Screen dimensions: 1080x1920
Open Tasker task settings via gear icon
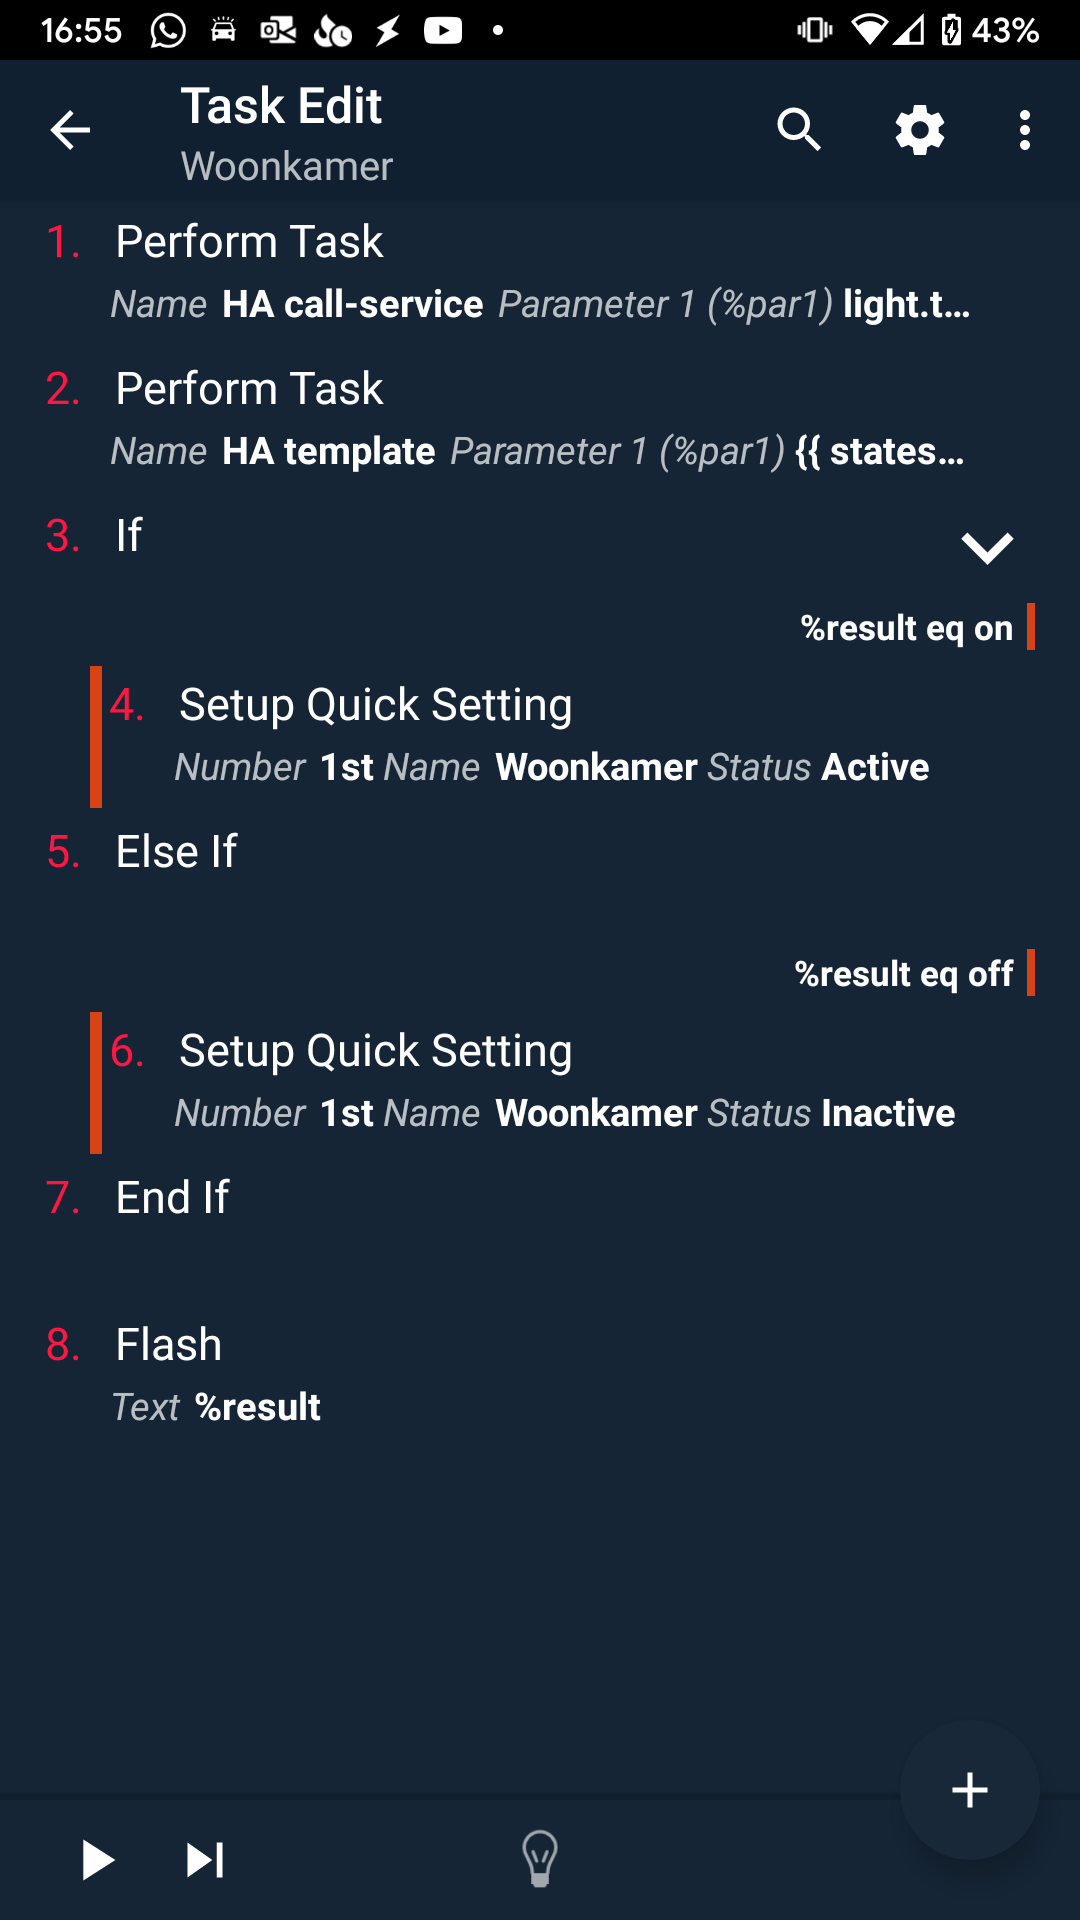tap(919, 130)
